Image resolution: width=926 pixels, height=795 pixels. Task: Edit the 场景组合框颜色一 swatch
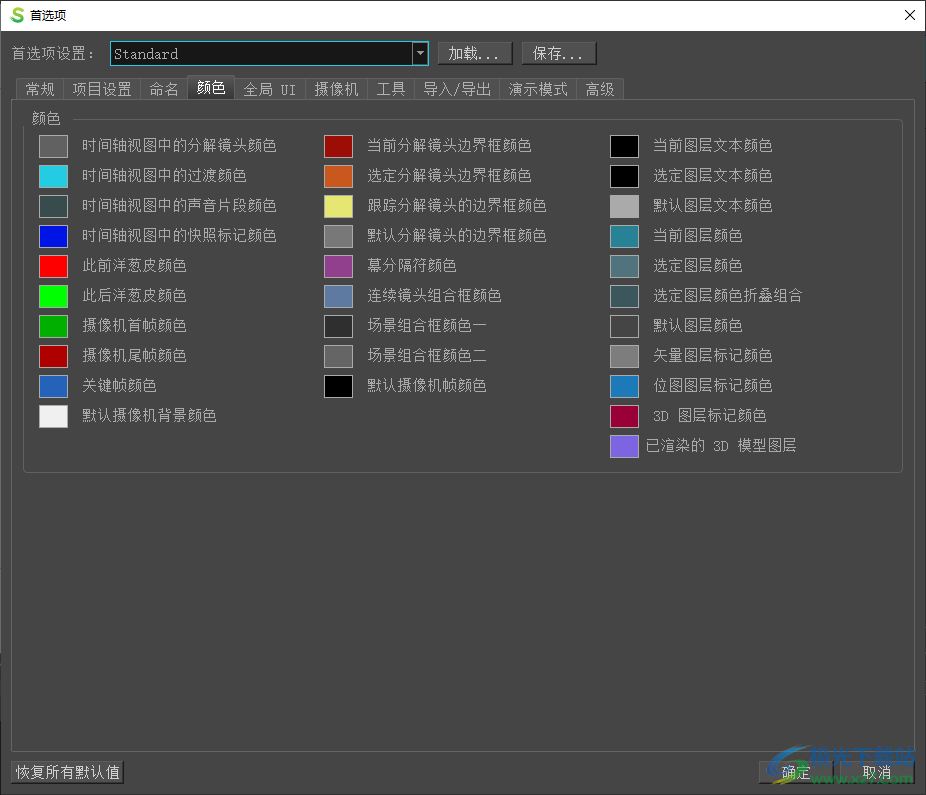click(338, 326)
